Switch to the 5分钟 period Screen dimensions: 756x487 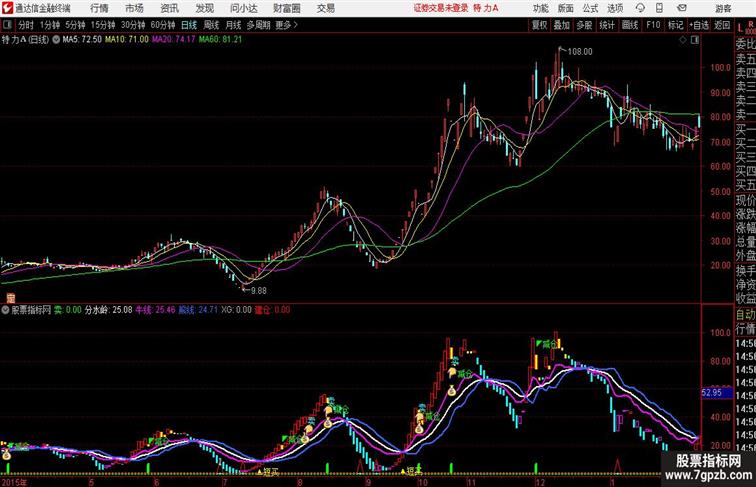(75, 25)
